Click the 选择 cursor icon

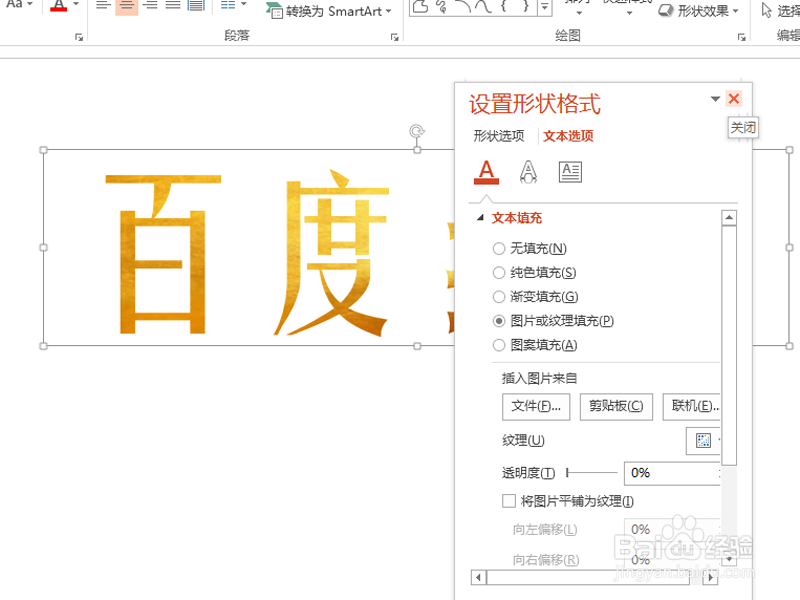[x=766, y=10]
